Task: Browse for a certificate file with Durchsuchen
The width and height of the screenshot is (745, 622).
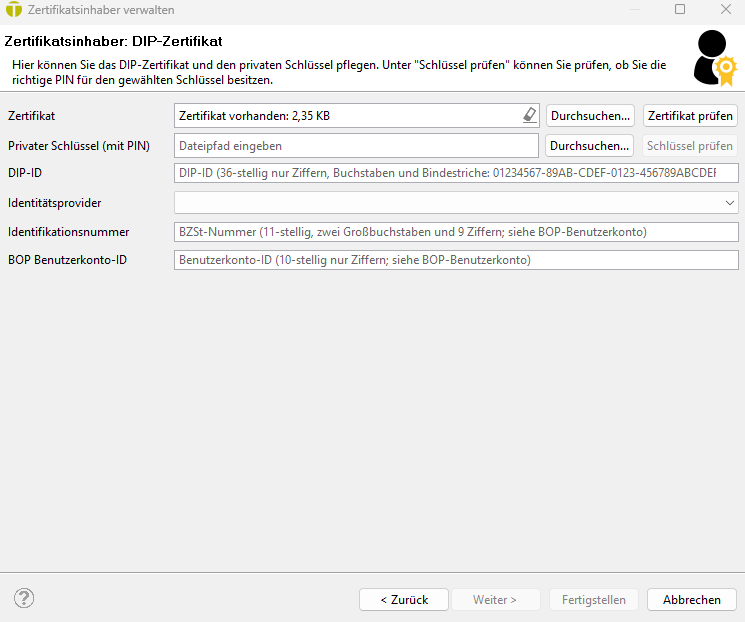Action: pyautogui.click(x=590, y=116)
